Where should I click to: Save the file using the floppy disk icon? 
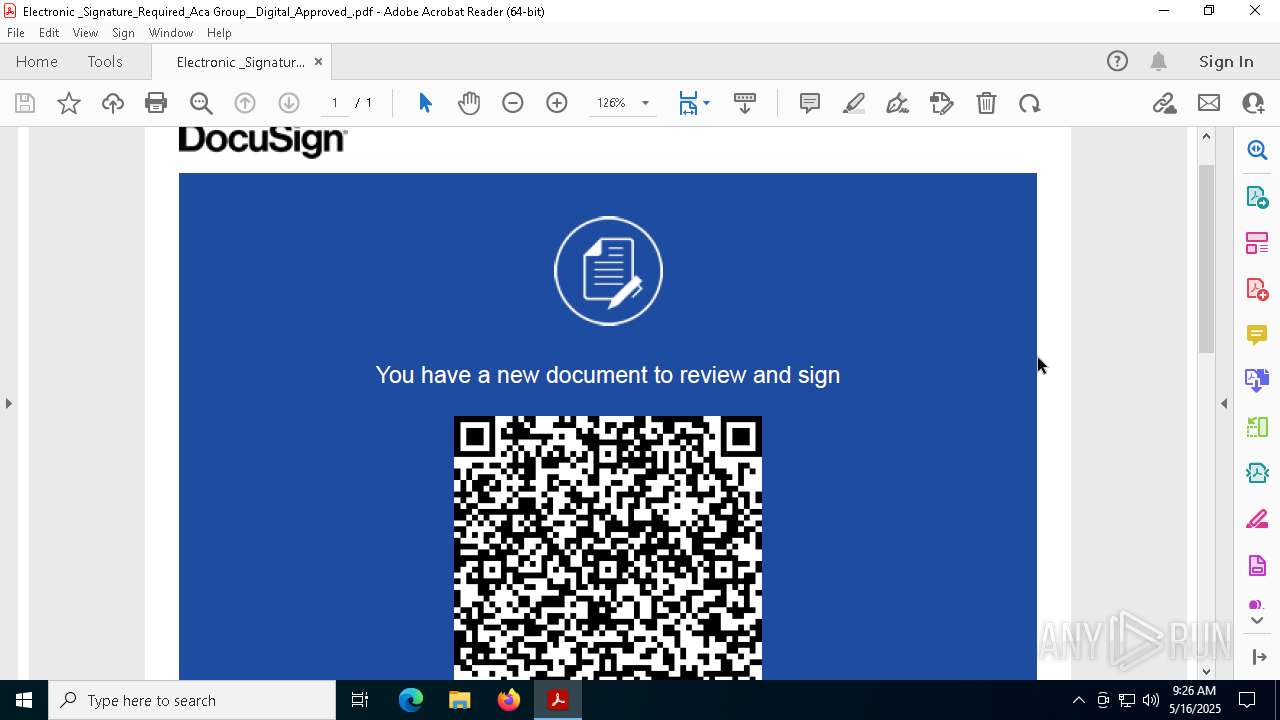(x=25, y=103)
